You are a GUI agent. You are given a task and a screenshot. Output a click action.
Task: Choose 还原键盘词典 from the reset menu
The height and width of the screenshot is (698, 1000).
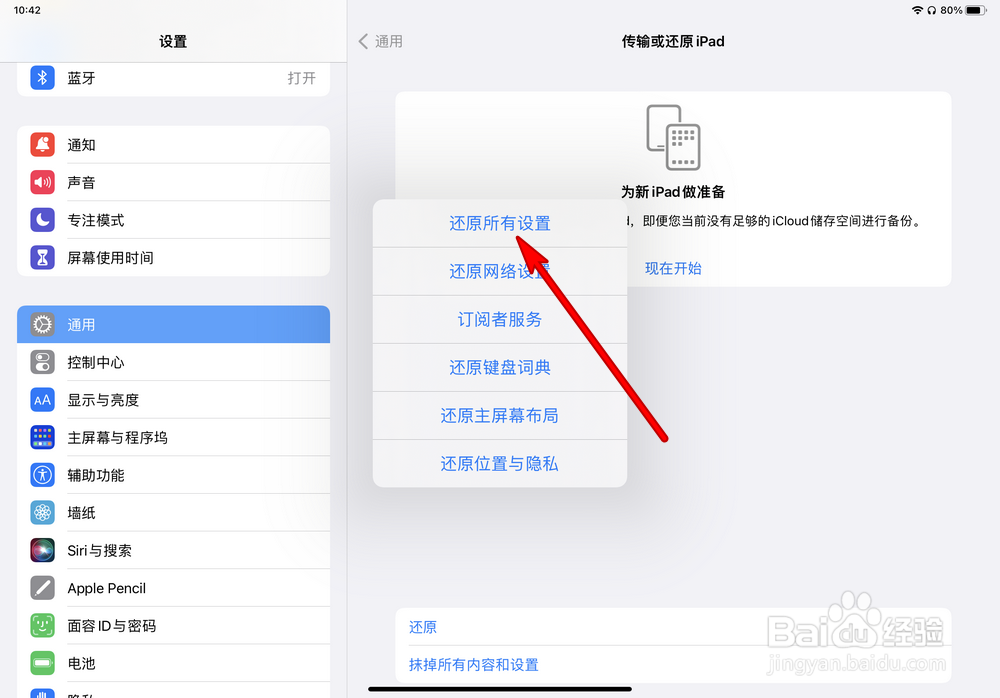(x=499, y=368)
